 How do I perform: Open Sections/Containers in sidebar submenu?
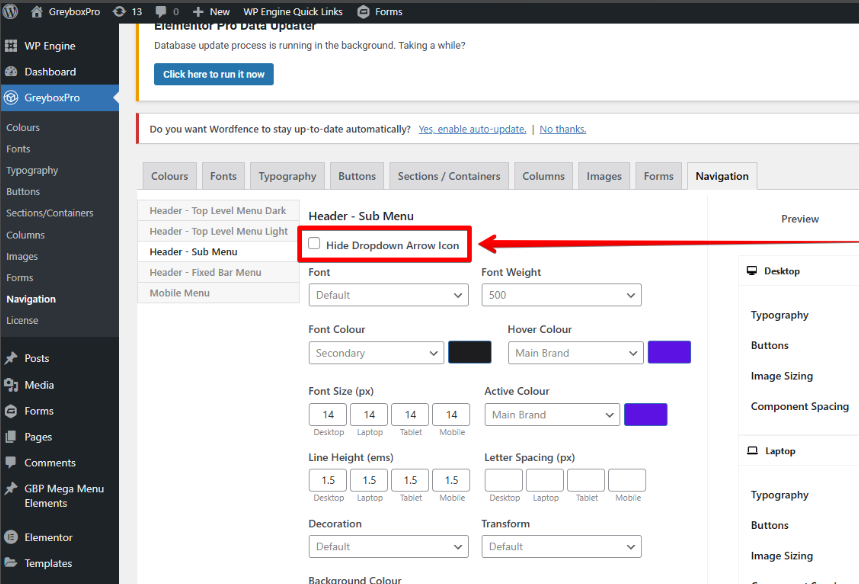50,213
